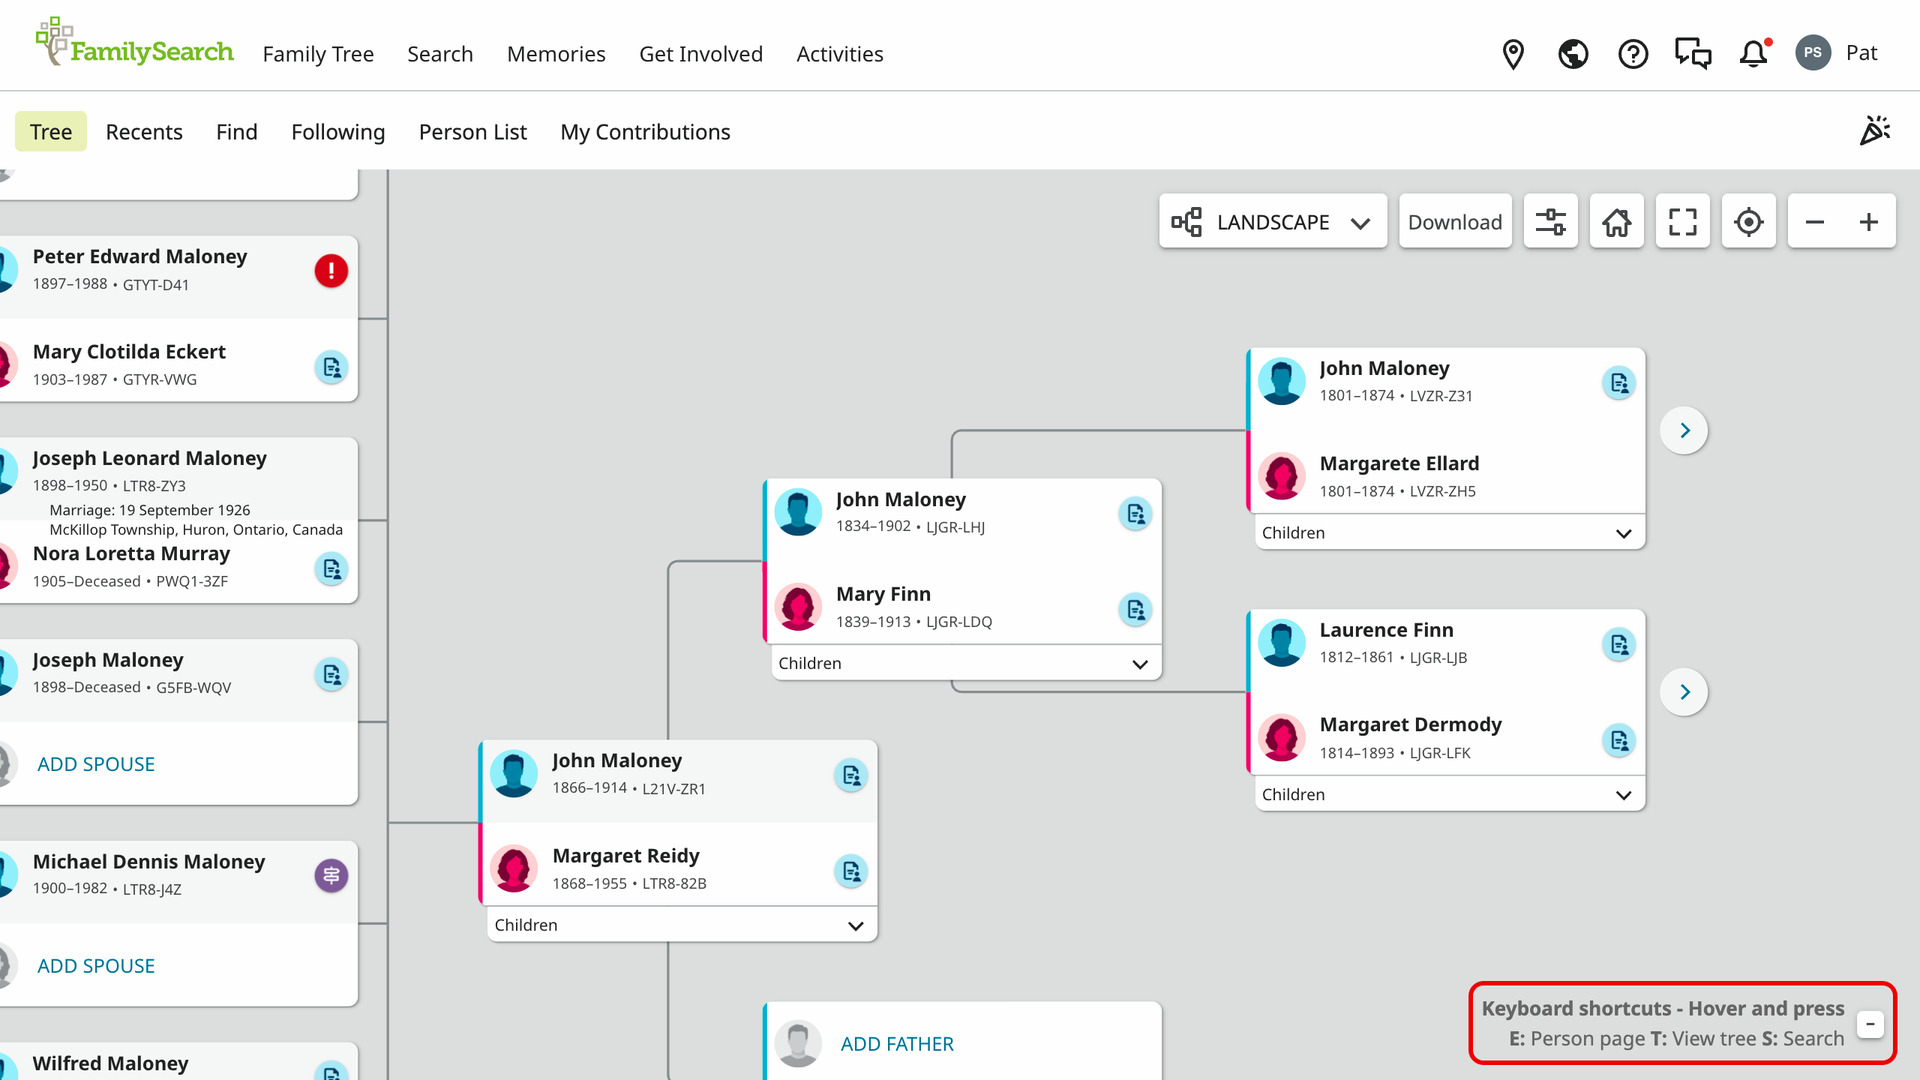Click record hint icon for Mary Finn

coord(1135,609)
